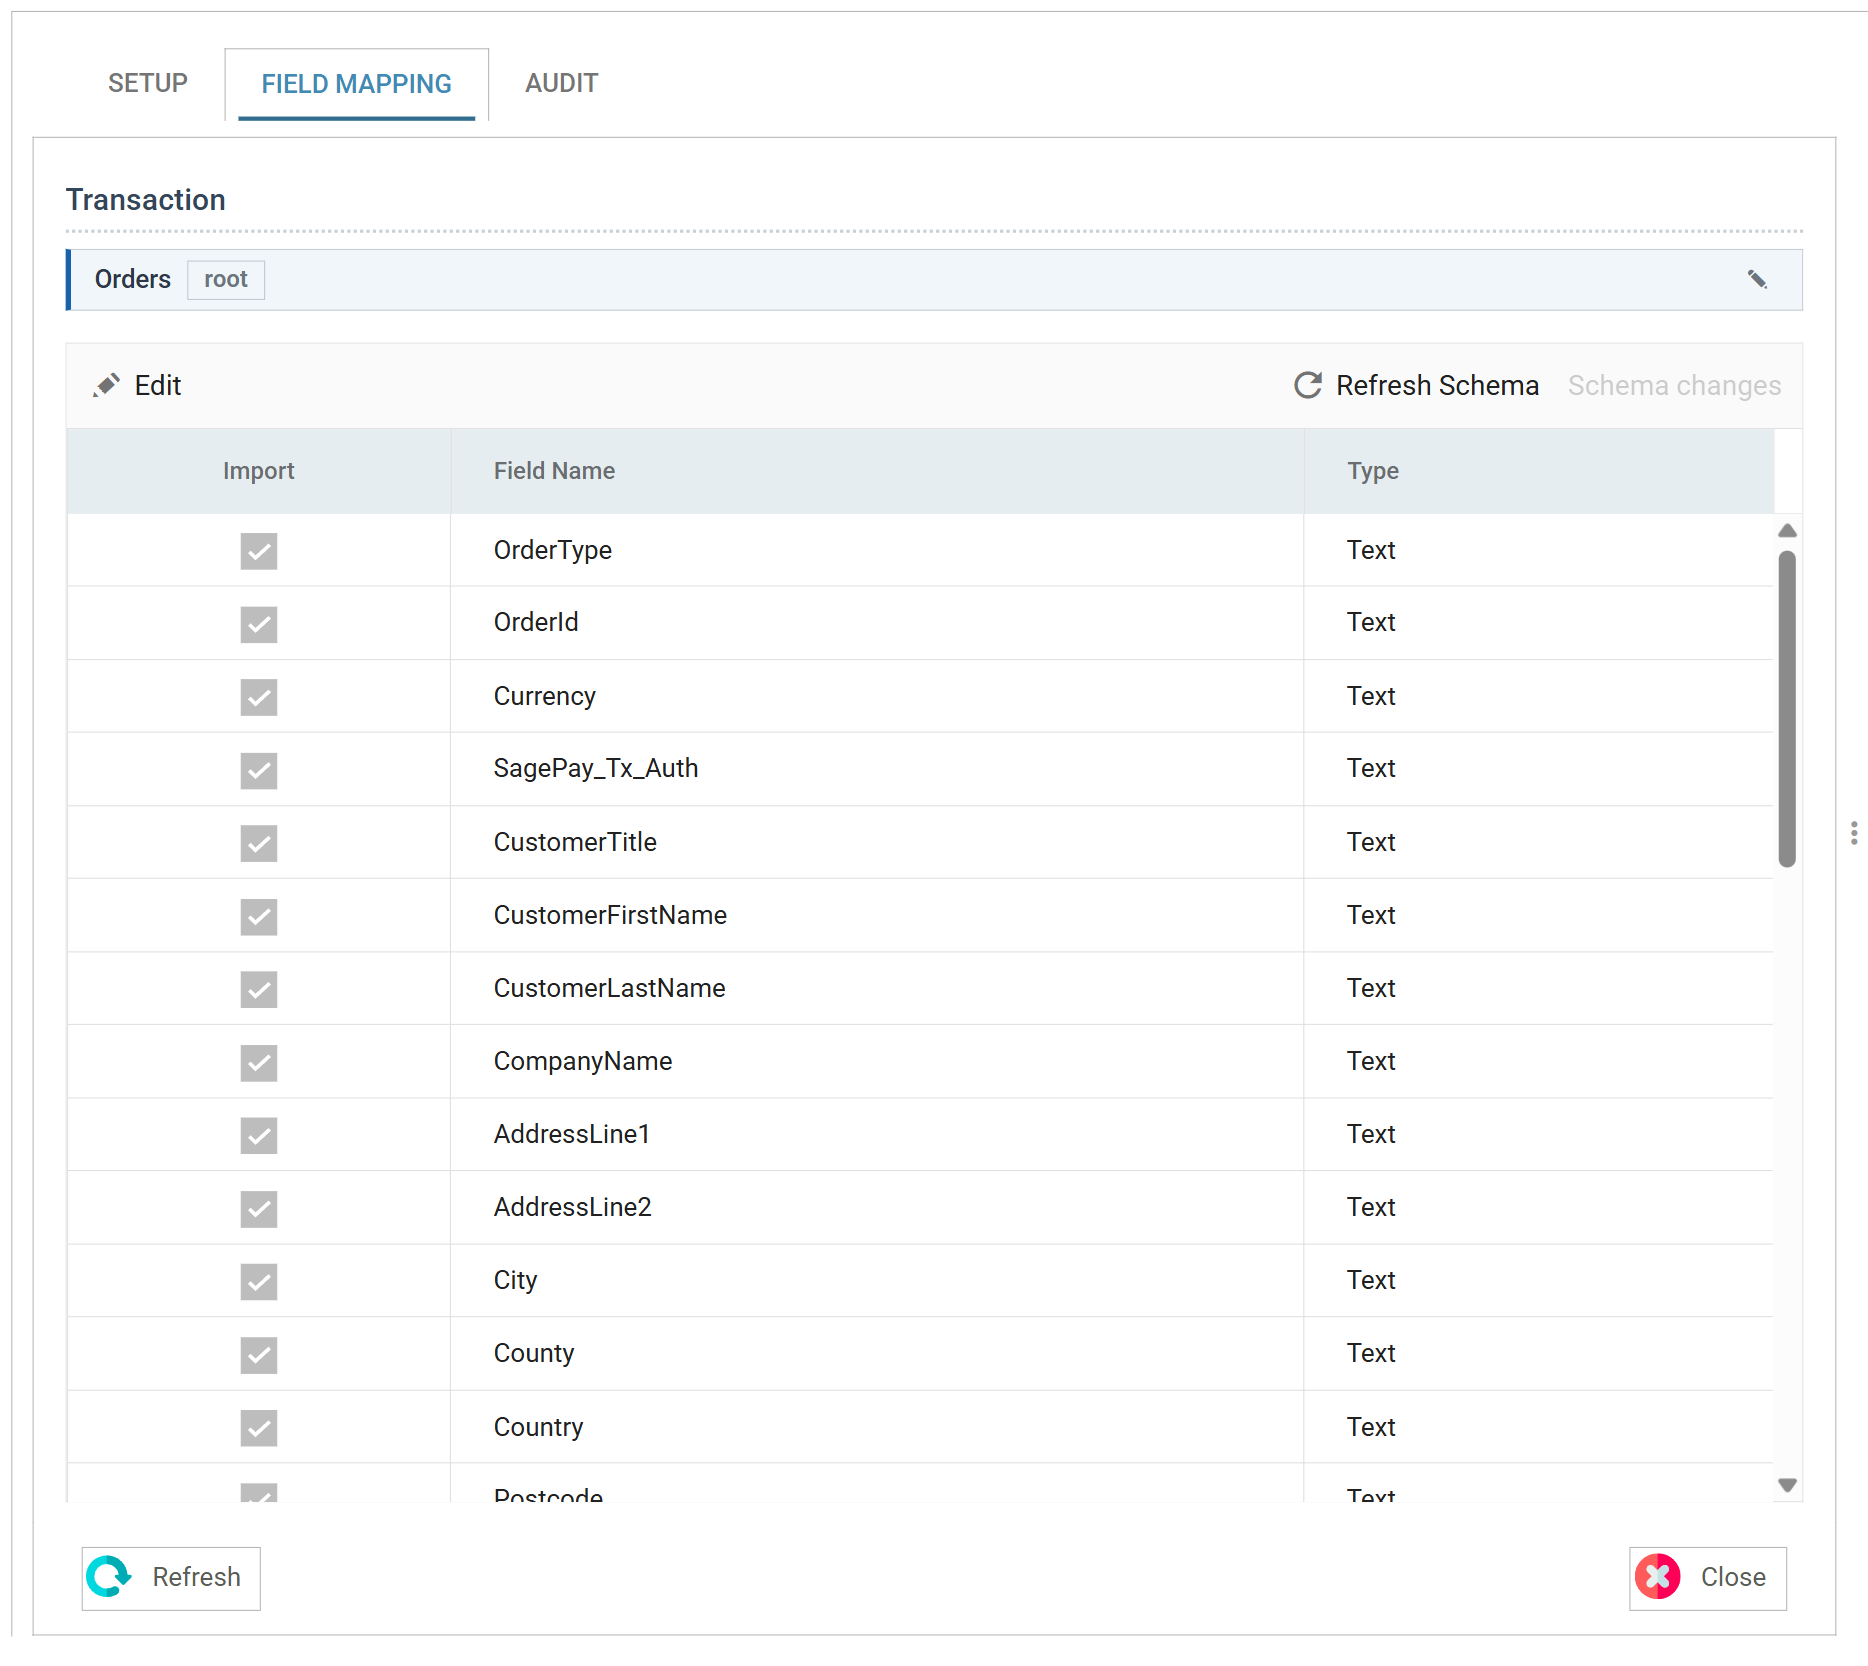Click the pencil icon on Orders row
Screen dimensions: 1868x1666
click(1757, 279)
